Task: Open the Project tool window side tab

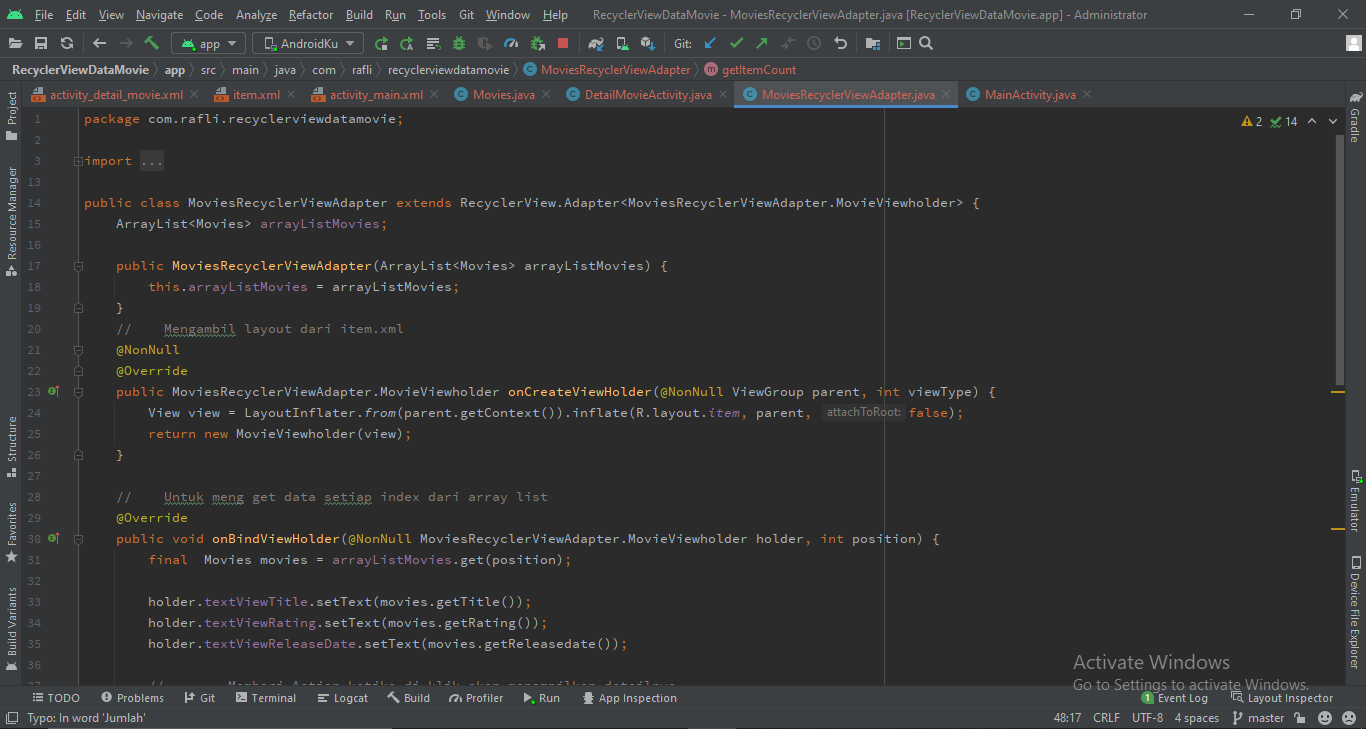Action: [12, 115]
